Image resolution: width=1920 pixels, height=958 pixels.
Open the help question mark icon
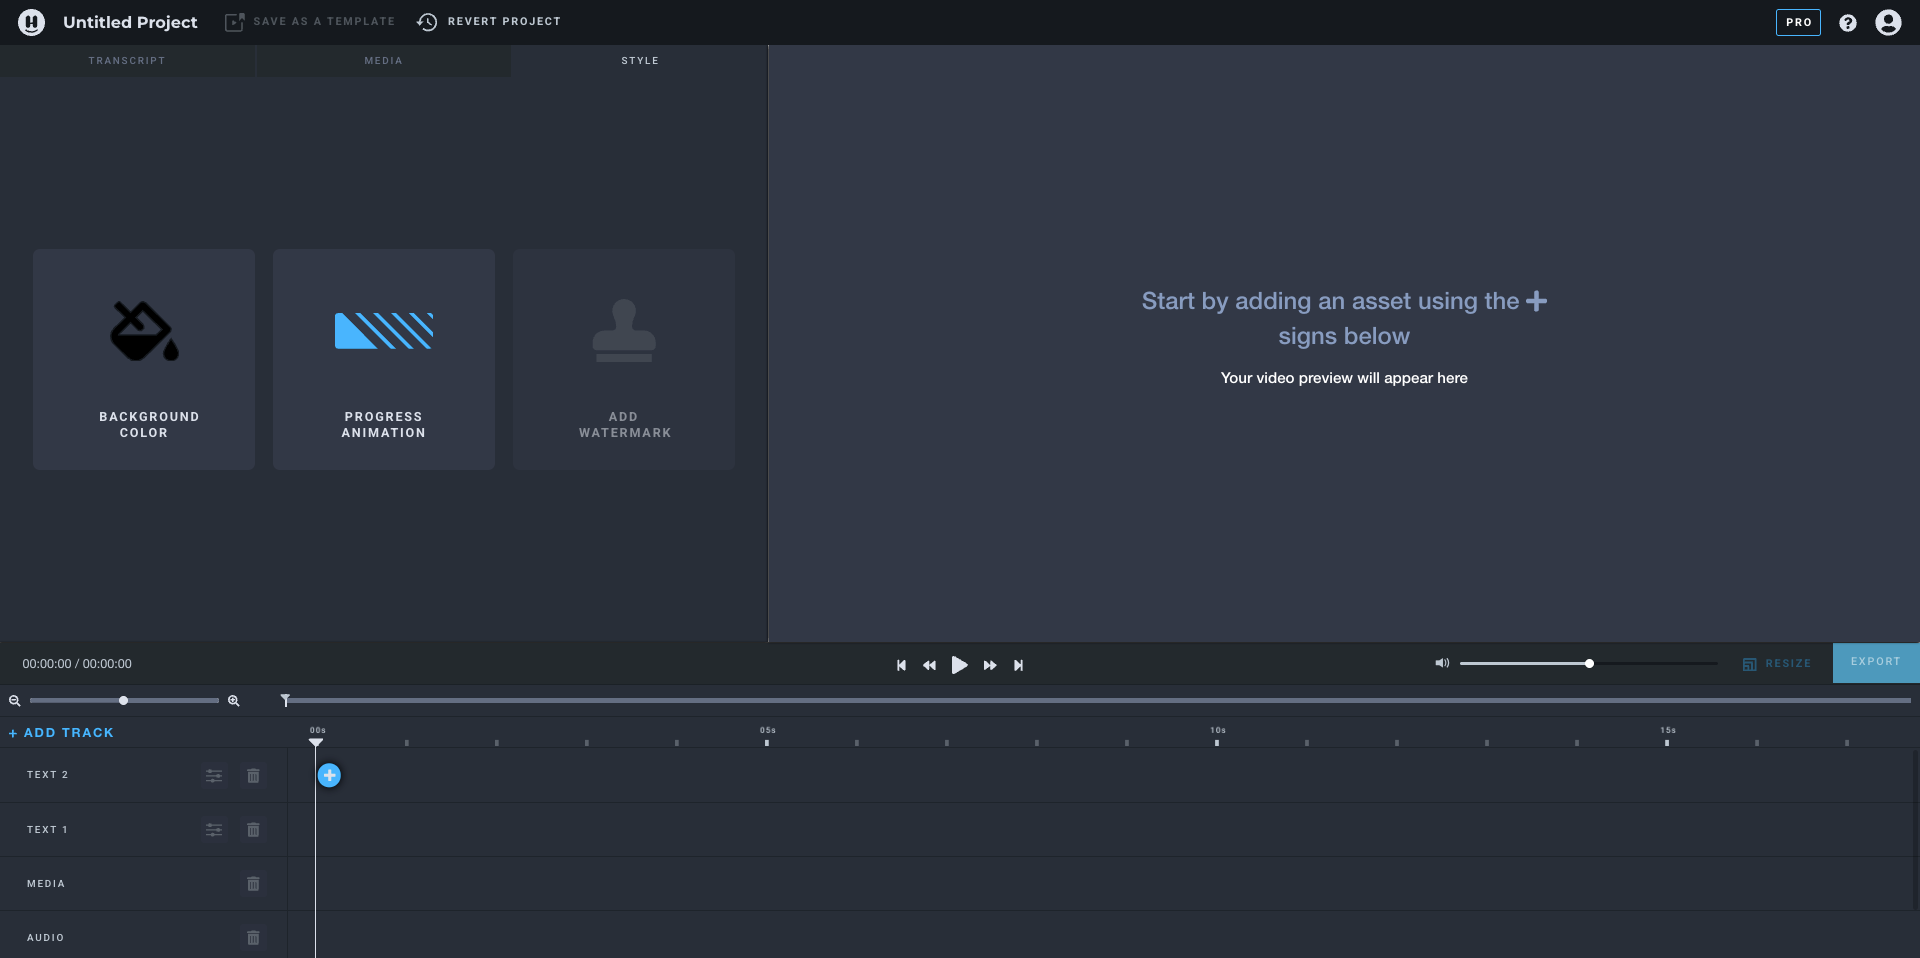pyautogui.click(x=1848, y=22)
